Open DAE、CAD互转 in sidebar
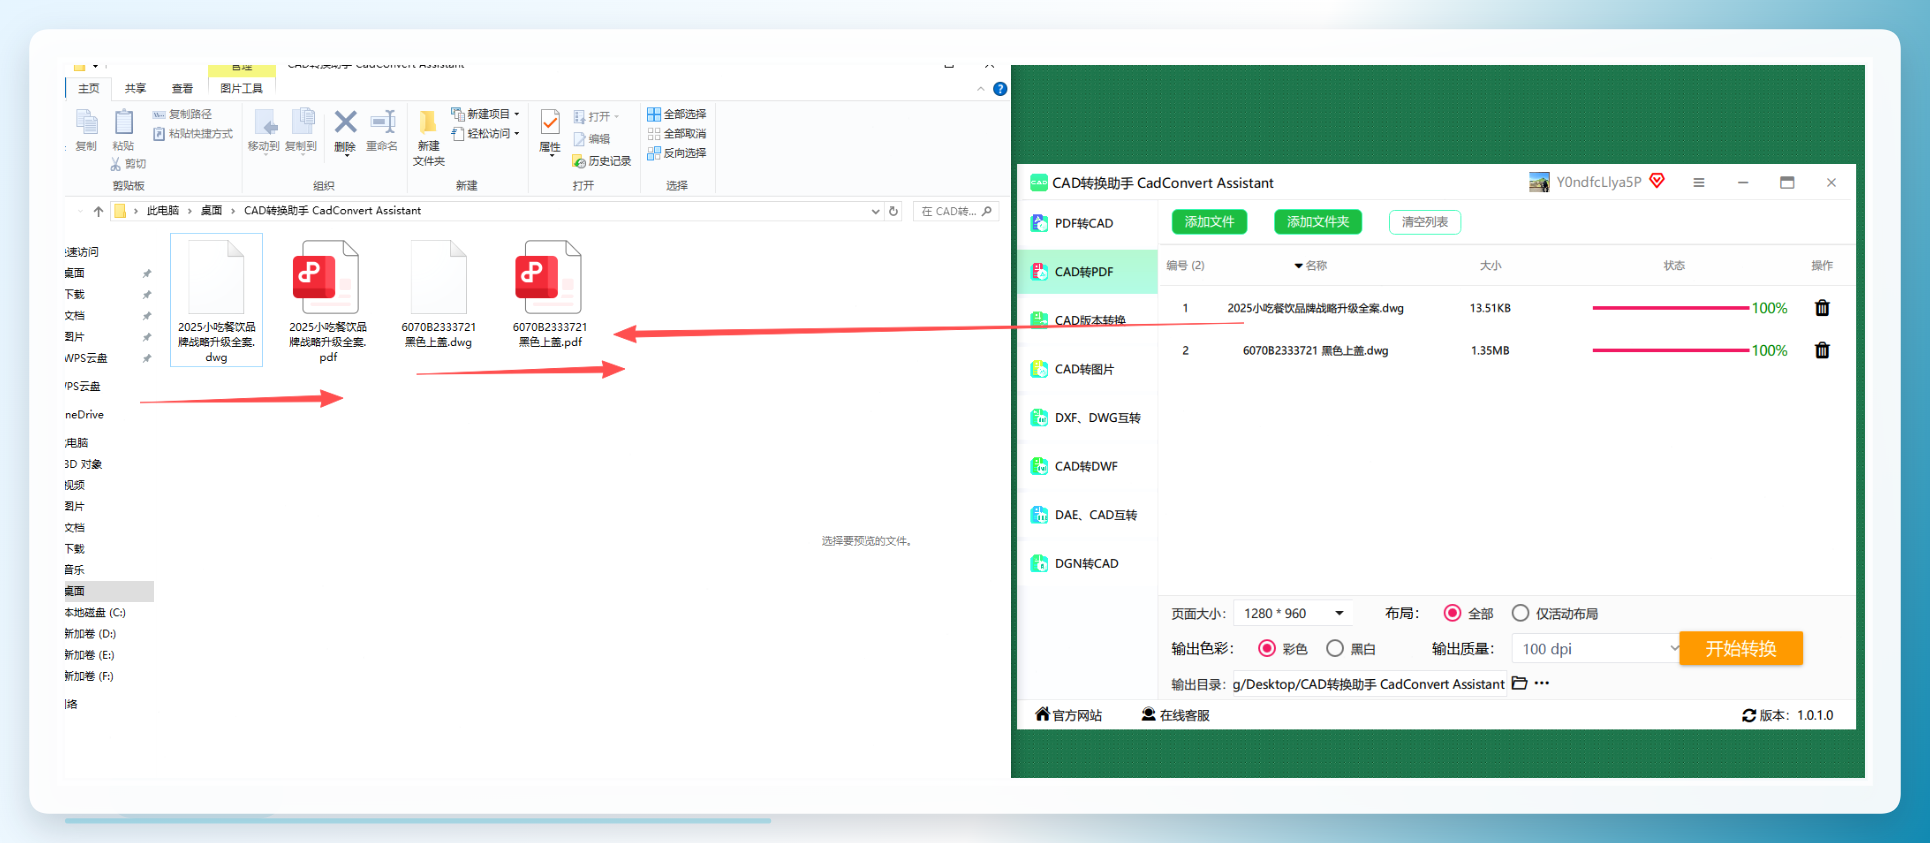 [x=1087, y=515]
